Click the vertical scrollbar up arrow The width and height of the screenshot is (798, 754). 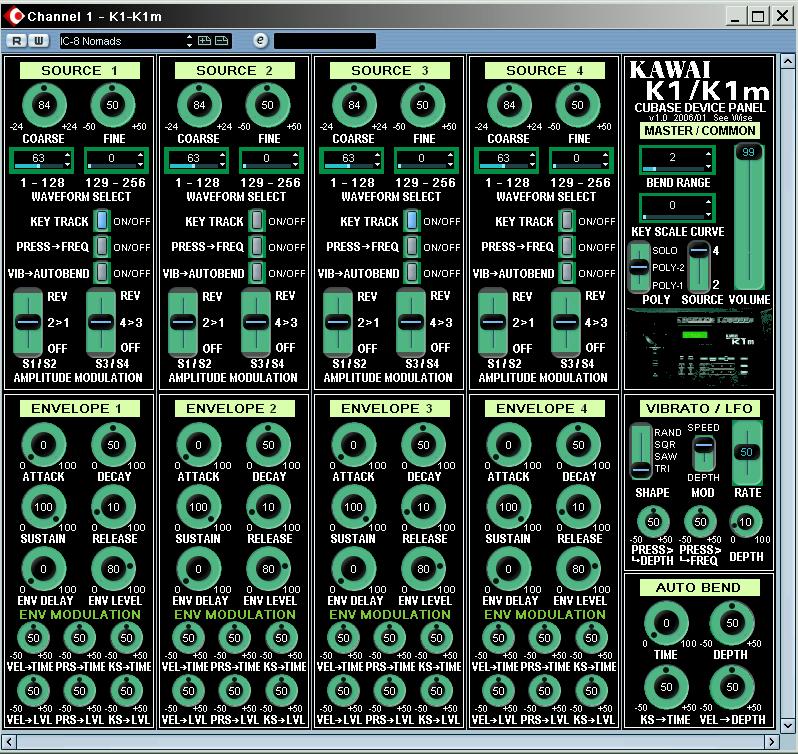pos(787,62)
